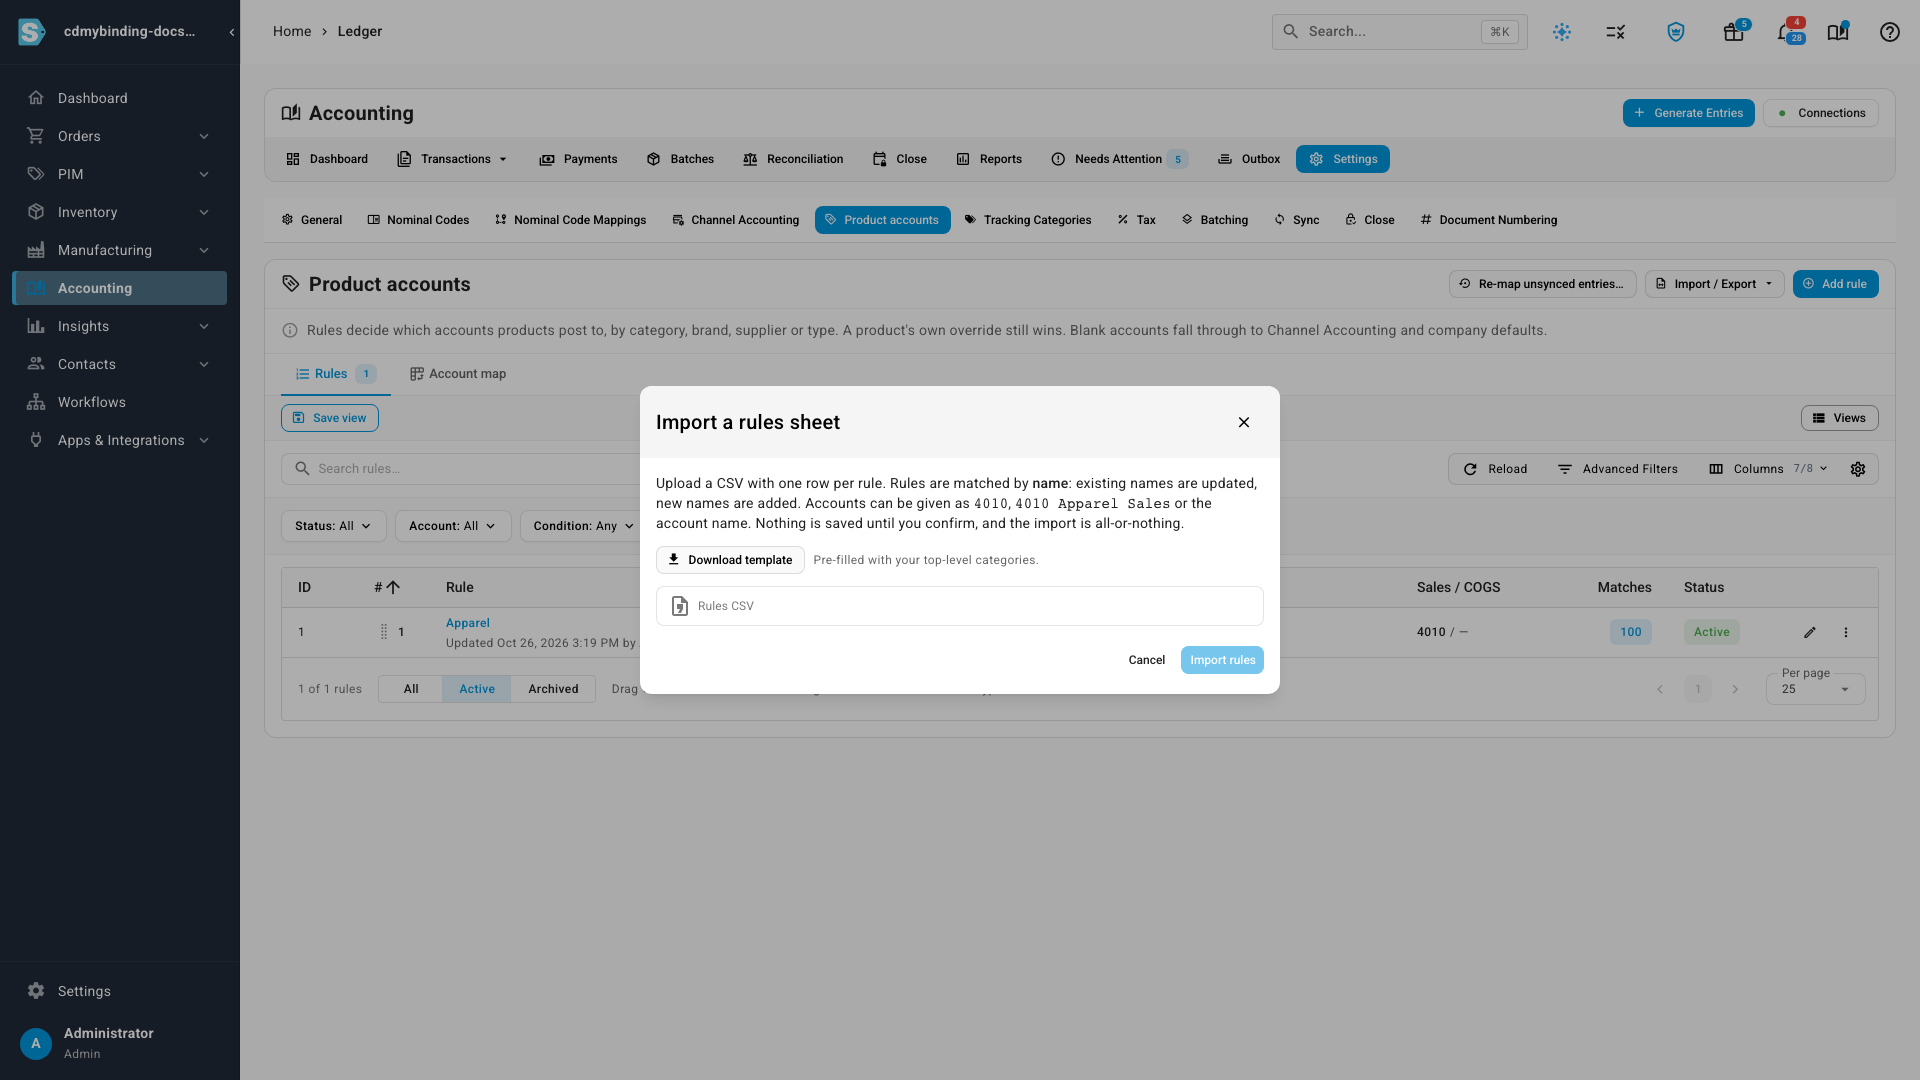Open the gift icon with badge 5
1920x1080 pixels.
pos(1734,32)
